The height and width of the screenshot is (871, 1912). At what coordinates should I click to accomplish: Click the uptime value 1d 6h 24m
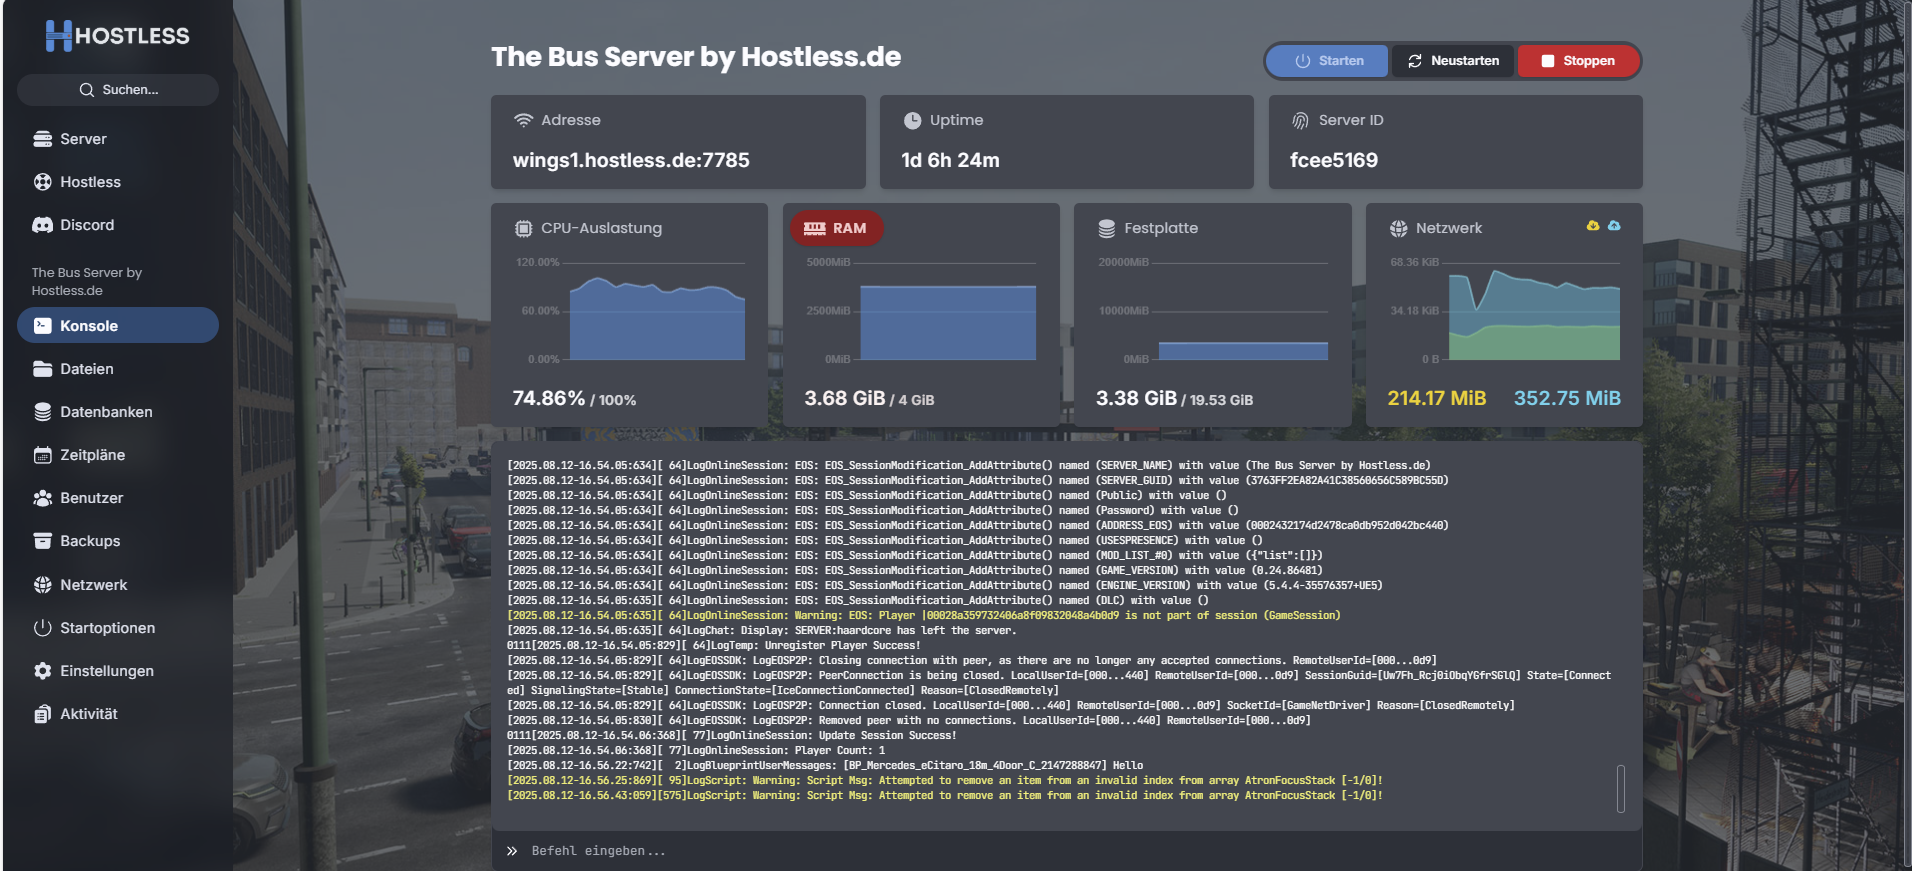pos(950,160)
